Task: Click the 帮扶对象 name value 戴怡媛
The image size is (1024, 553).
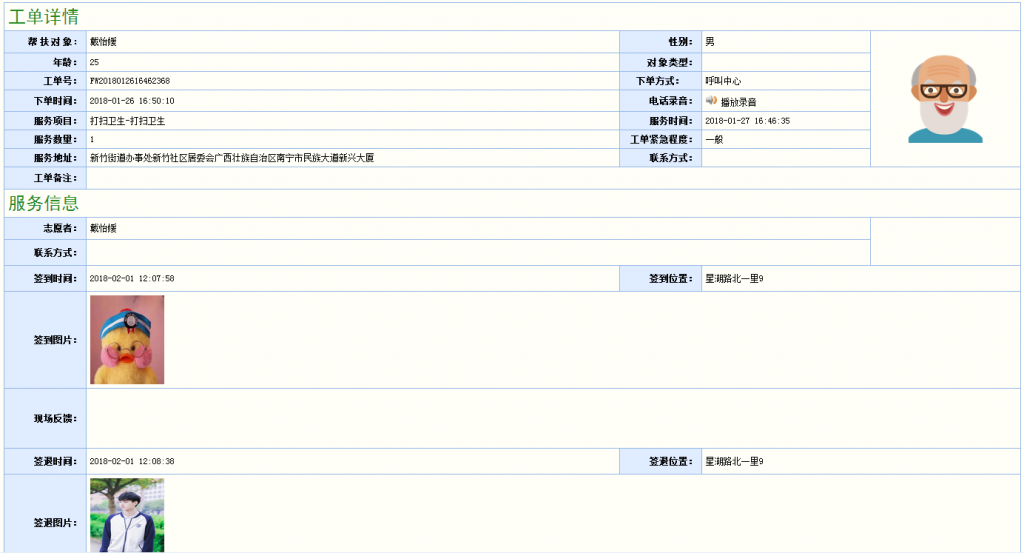Action: 104,42
